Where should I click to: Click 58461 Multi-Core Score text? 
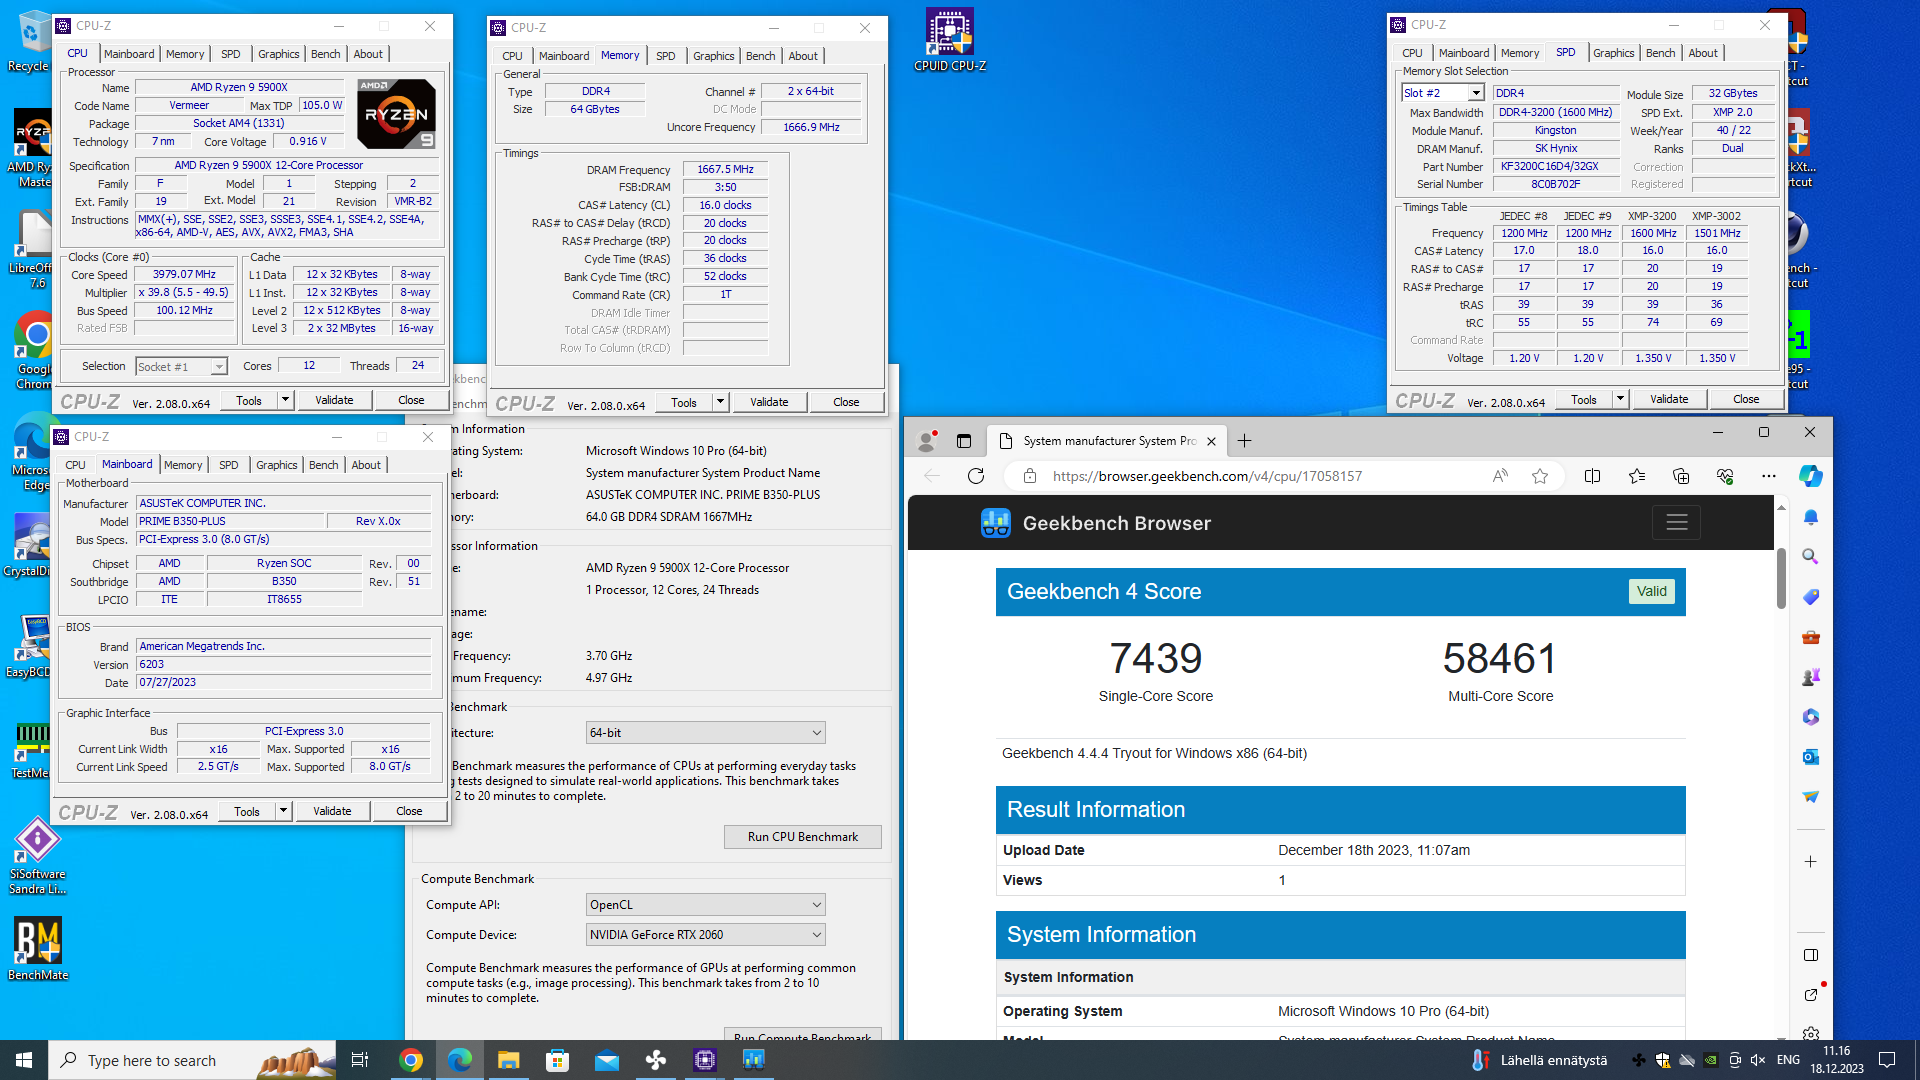click(x=1500, y=659)
